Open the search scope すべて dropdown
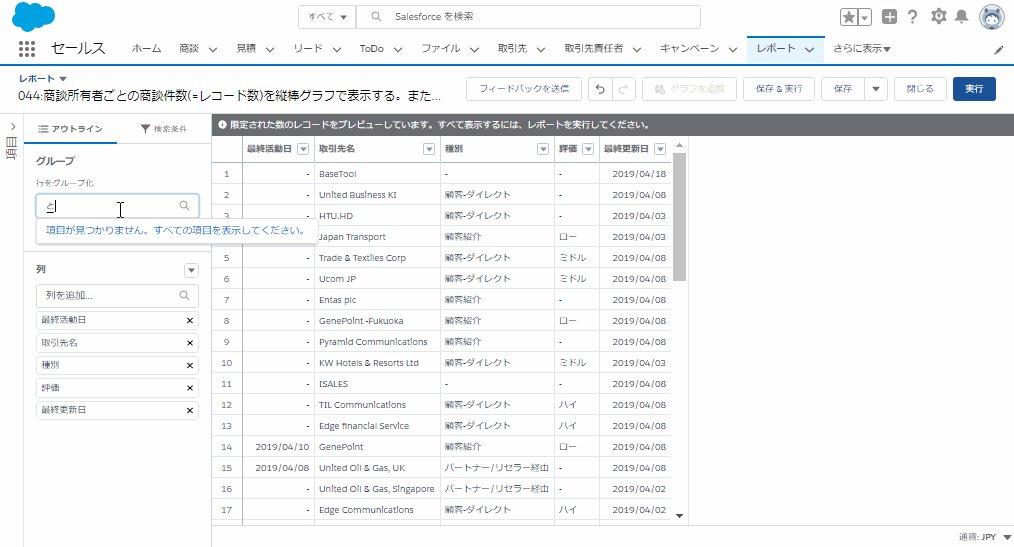Viewport: 1014px width, 547px height. coord(327,17)
